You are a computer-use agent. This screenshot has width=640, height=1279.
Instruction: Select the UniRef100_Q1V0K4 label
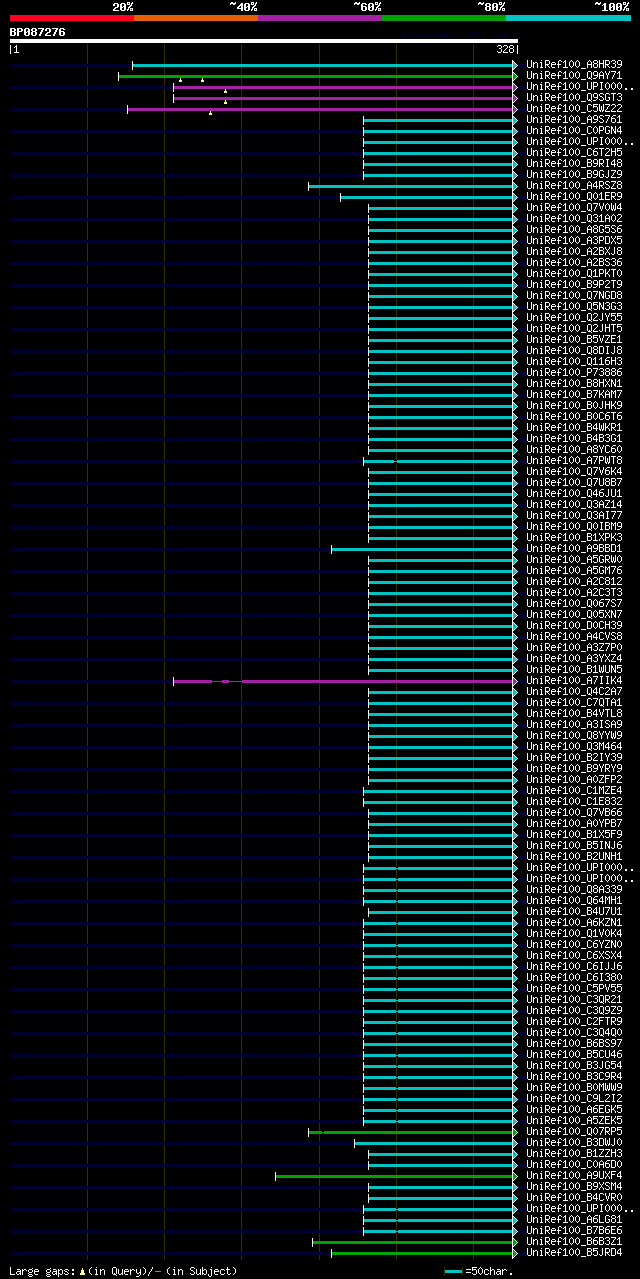coord(574,933)
